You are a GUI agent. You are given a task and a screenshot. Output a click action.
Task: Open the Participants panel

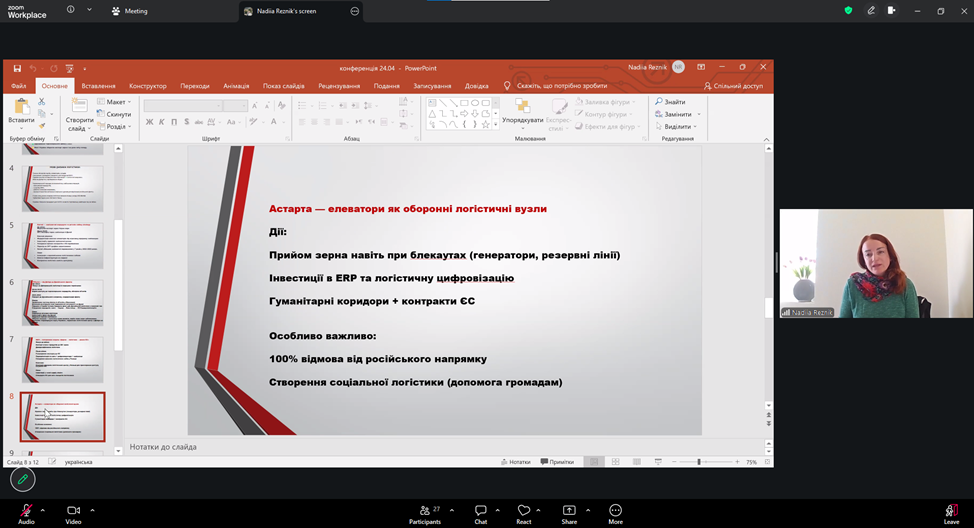(424, 510)
